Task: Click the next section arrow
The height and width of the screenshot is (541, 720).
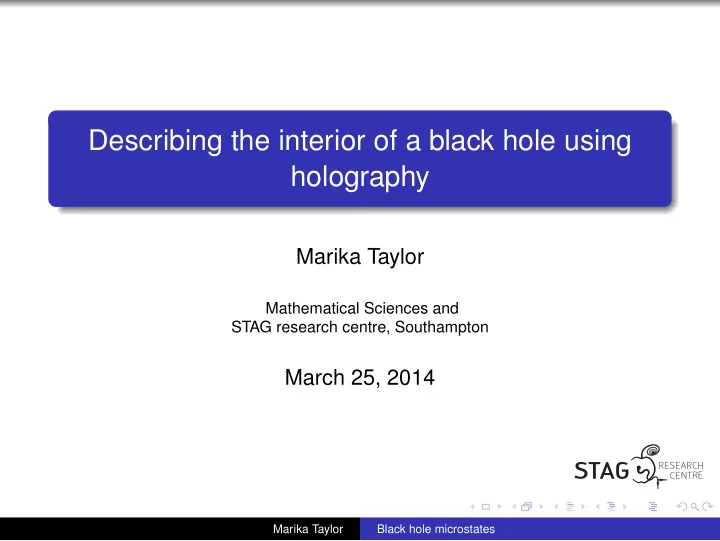Action: pyautogui.click(x=625, y=507)
